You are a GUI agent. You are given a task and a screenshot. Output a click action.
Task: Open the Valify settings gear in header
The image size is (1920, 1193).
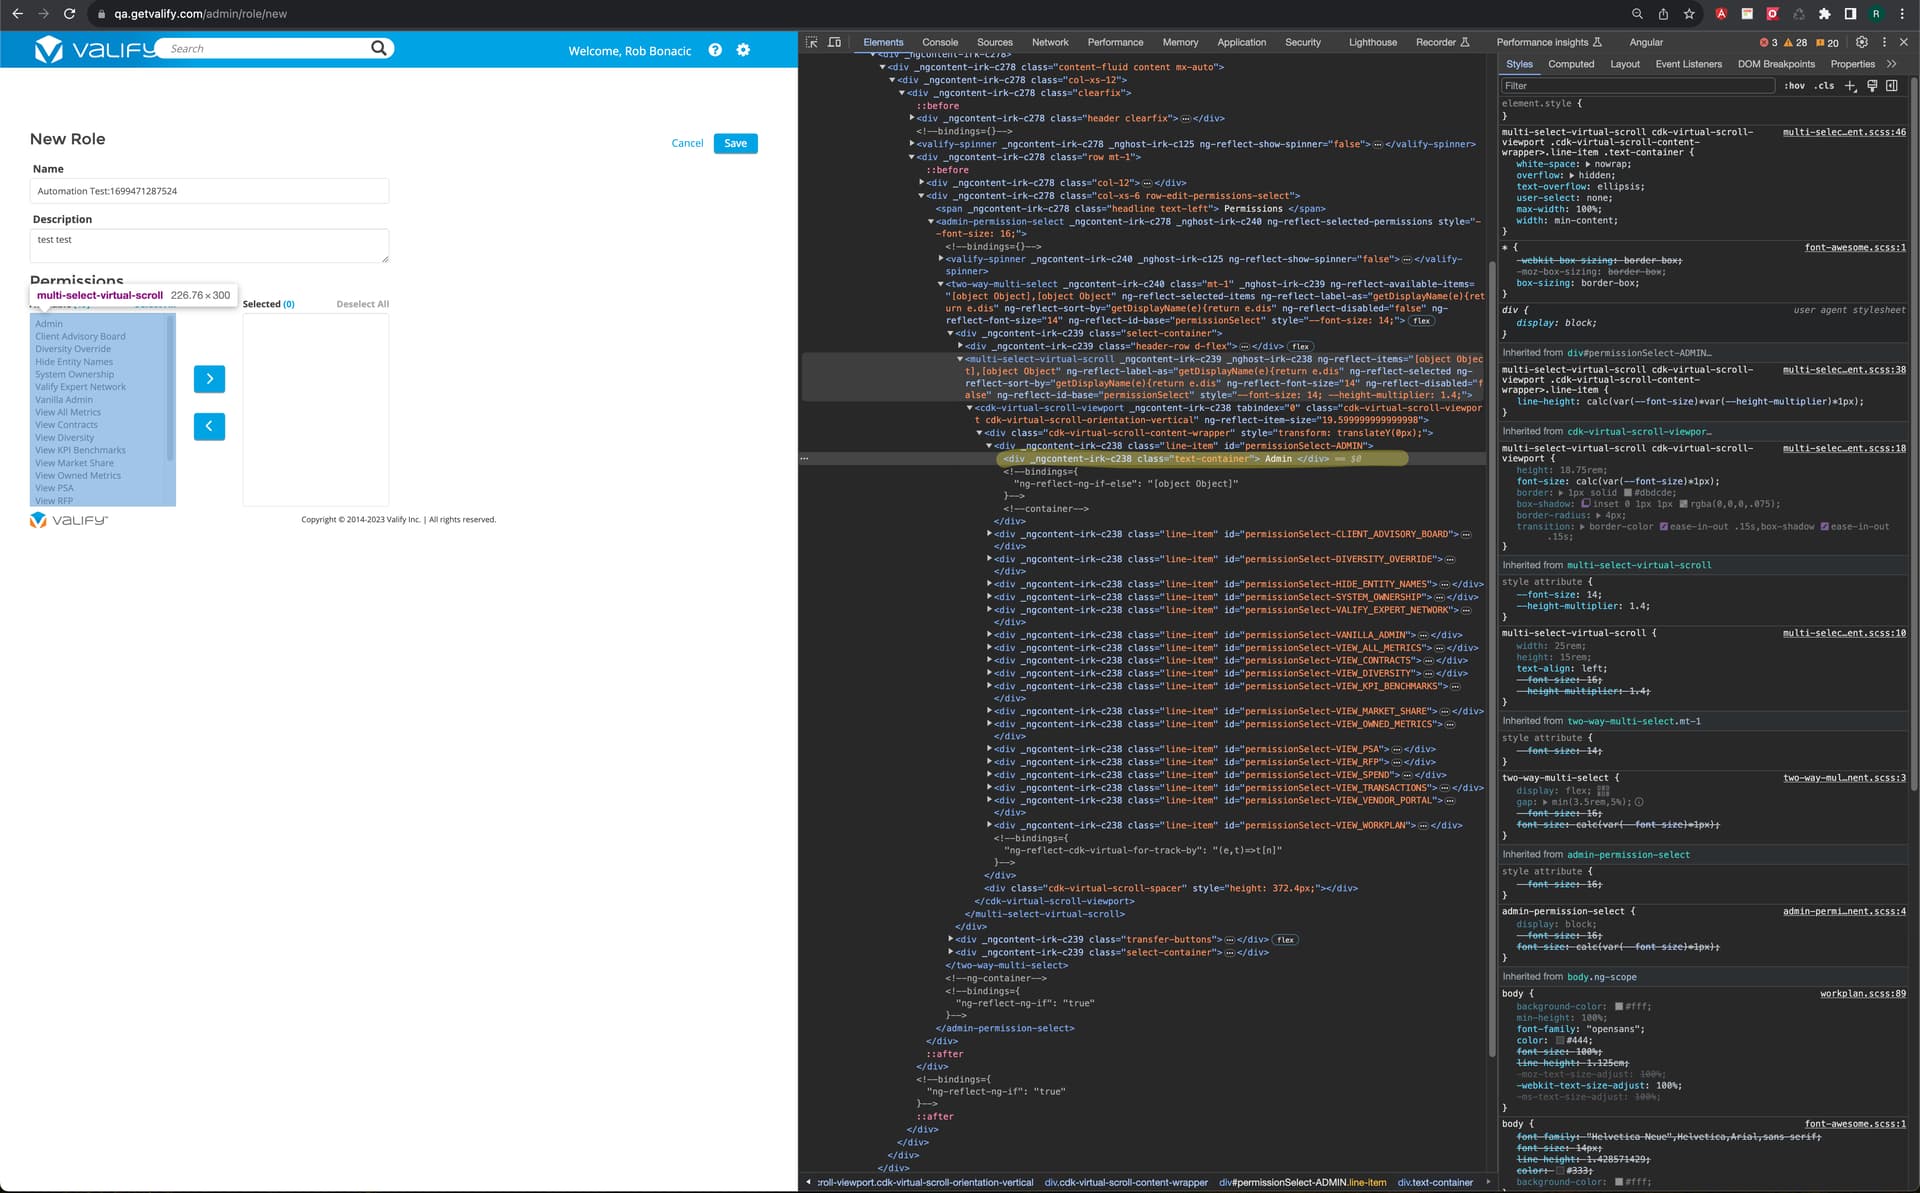[743, 50]
